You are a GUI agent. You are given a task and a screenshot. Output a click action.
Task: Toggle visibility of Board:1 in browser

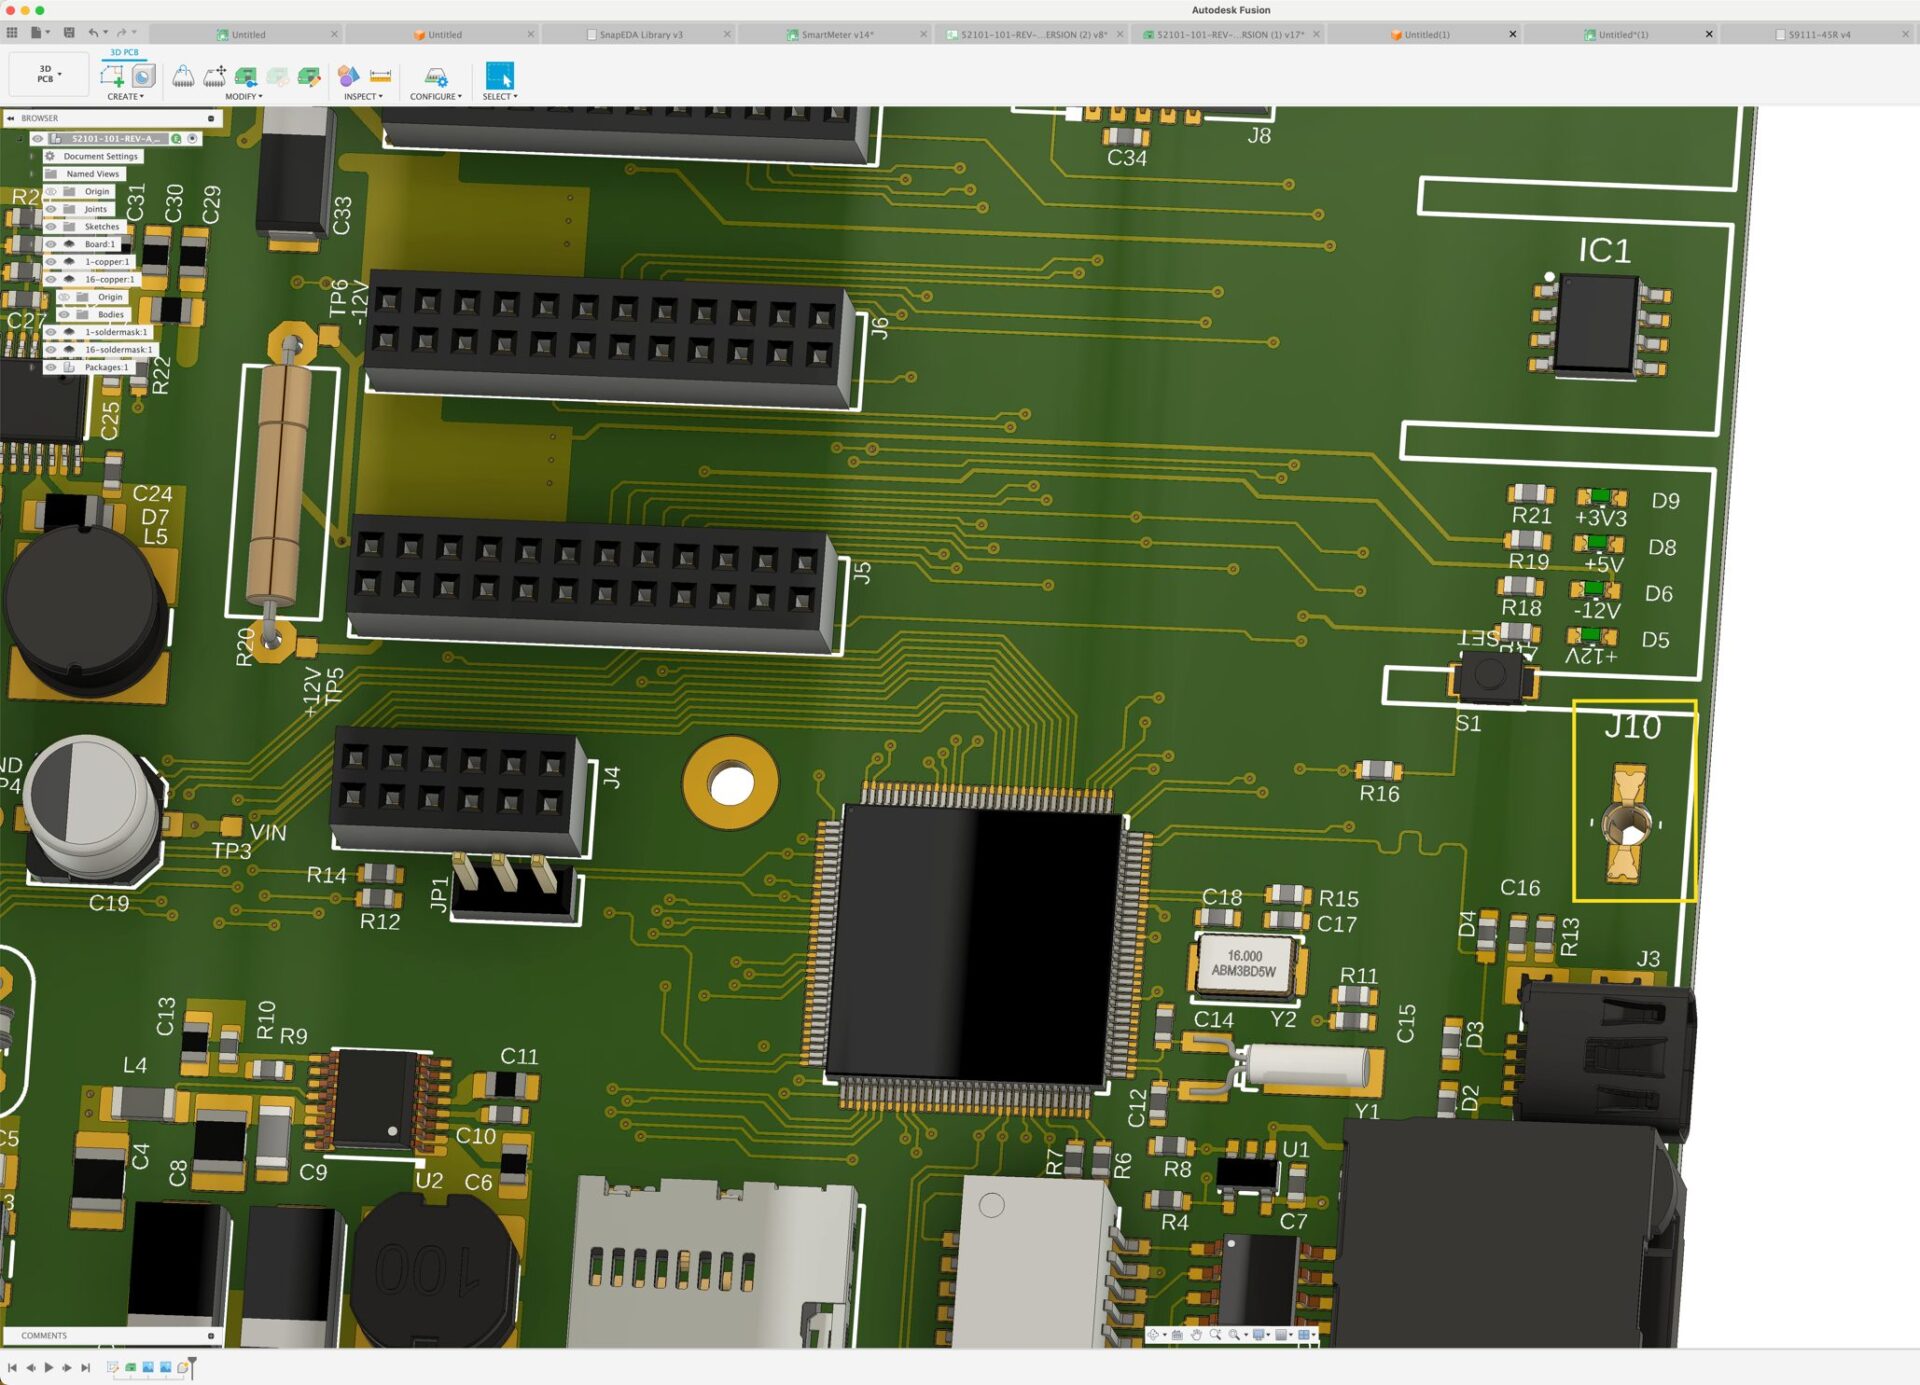click(x=51, y=244)
